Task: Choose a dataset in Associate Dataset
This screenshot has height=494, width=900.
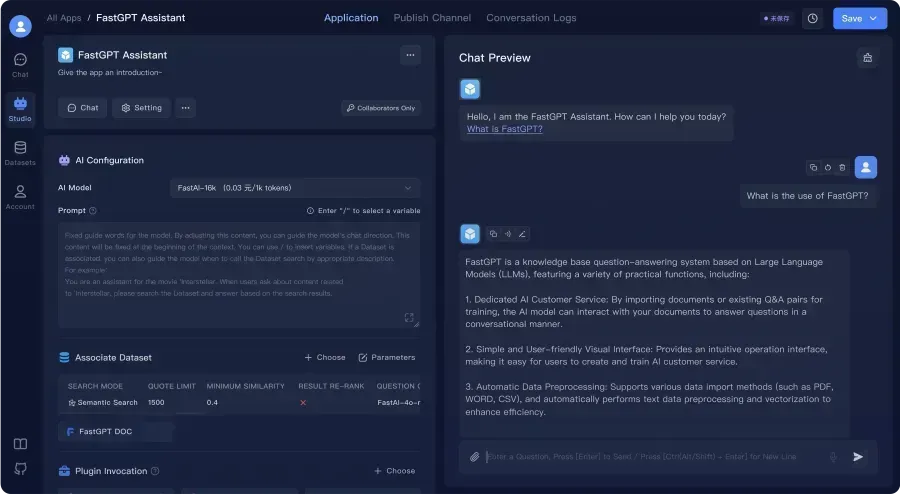Action: (325, 357)
